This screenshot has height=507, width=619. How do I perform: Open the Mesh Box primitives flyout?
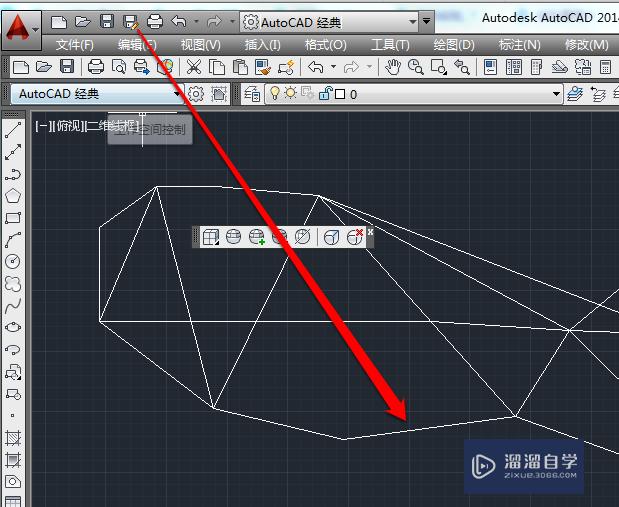[210, 237]
